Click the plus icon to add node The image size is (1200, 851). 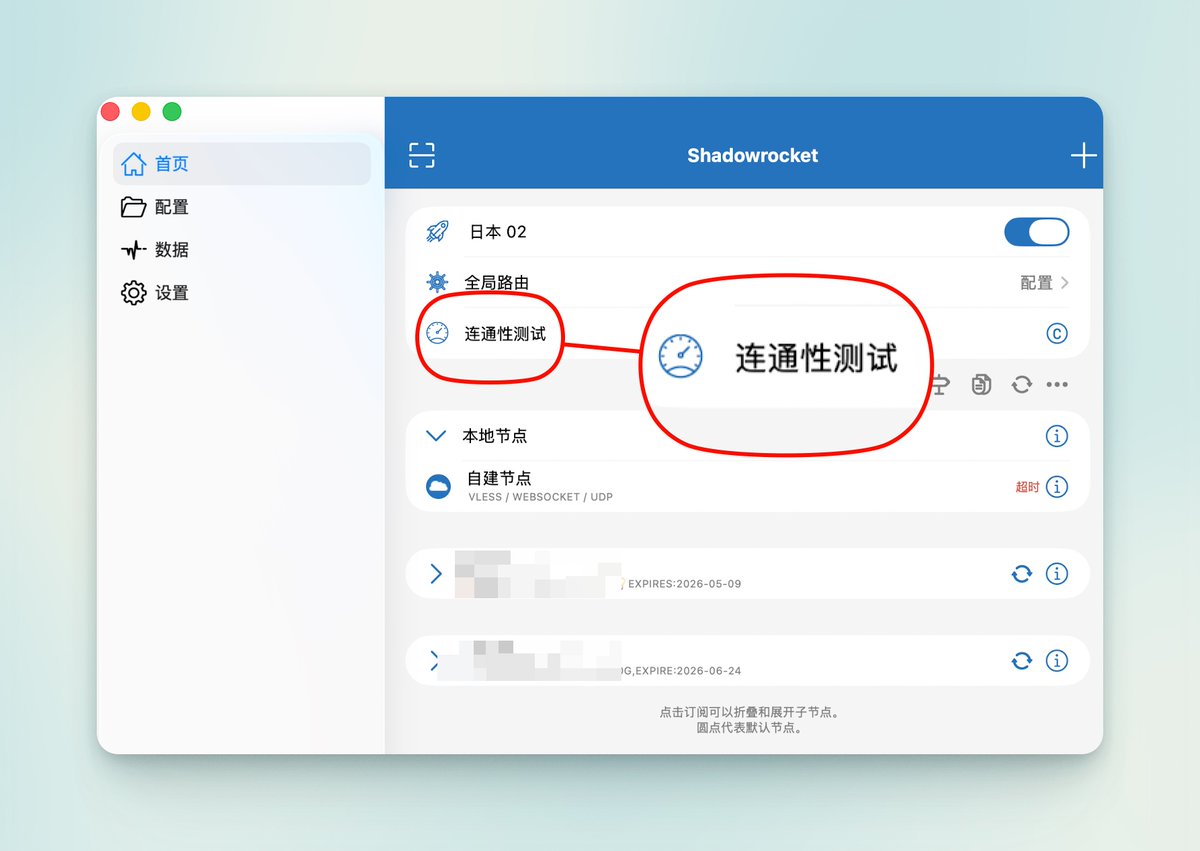(1083, 155)
